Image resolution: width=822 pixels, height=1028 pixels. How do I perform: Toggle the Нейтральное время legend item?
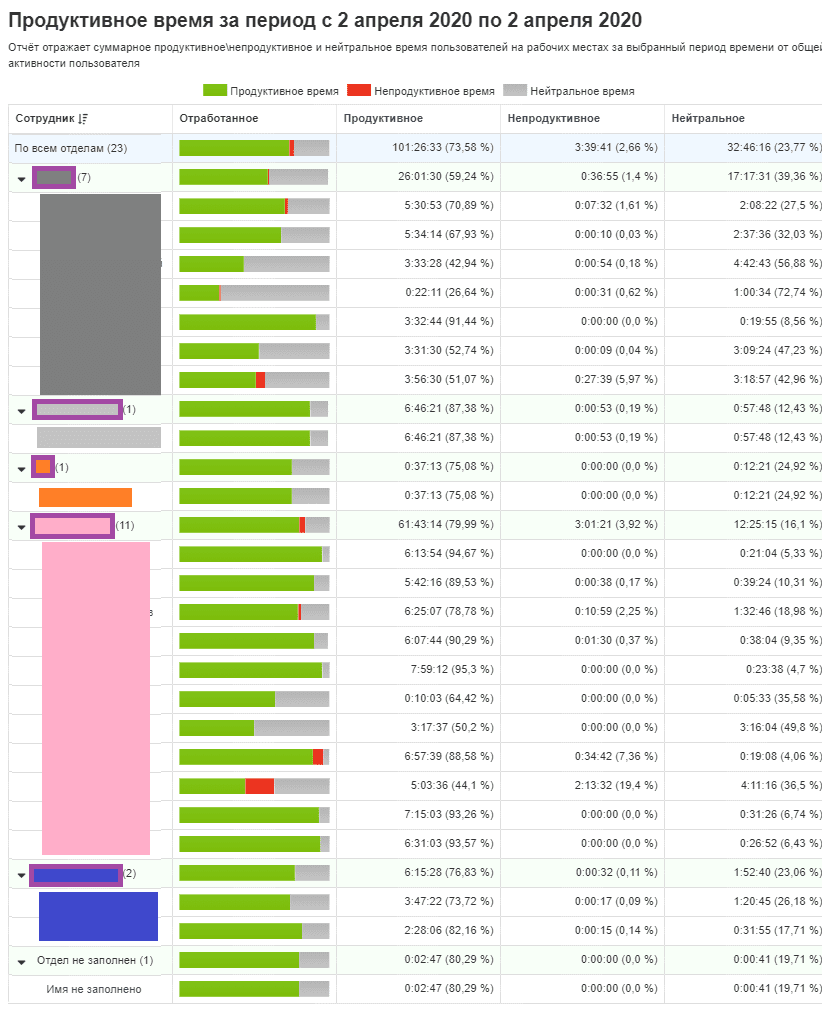(x=569, y=91)
